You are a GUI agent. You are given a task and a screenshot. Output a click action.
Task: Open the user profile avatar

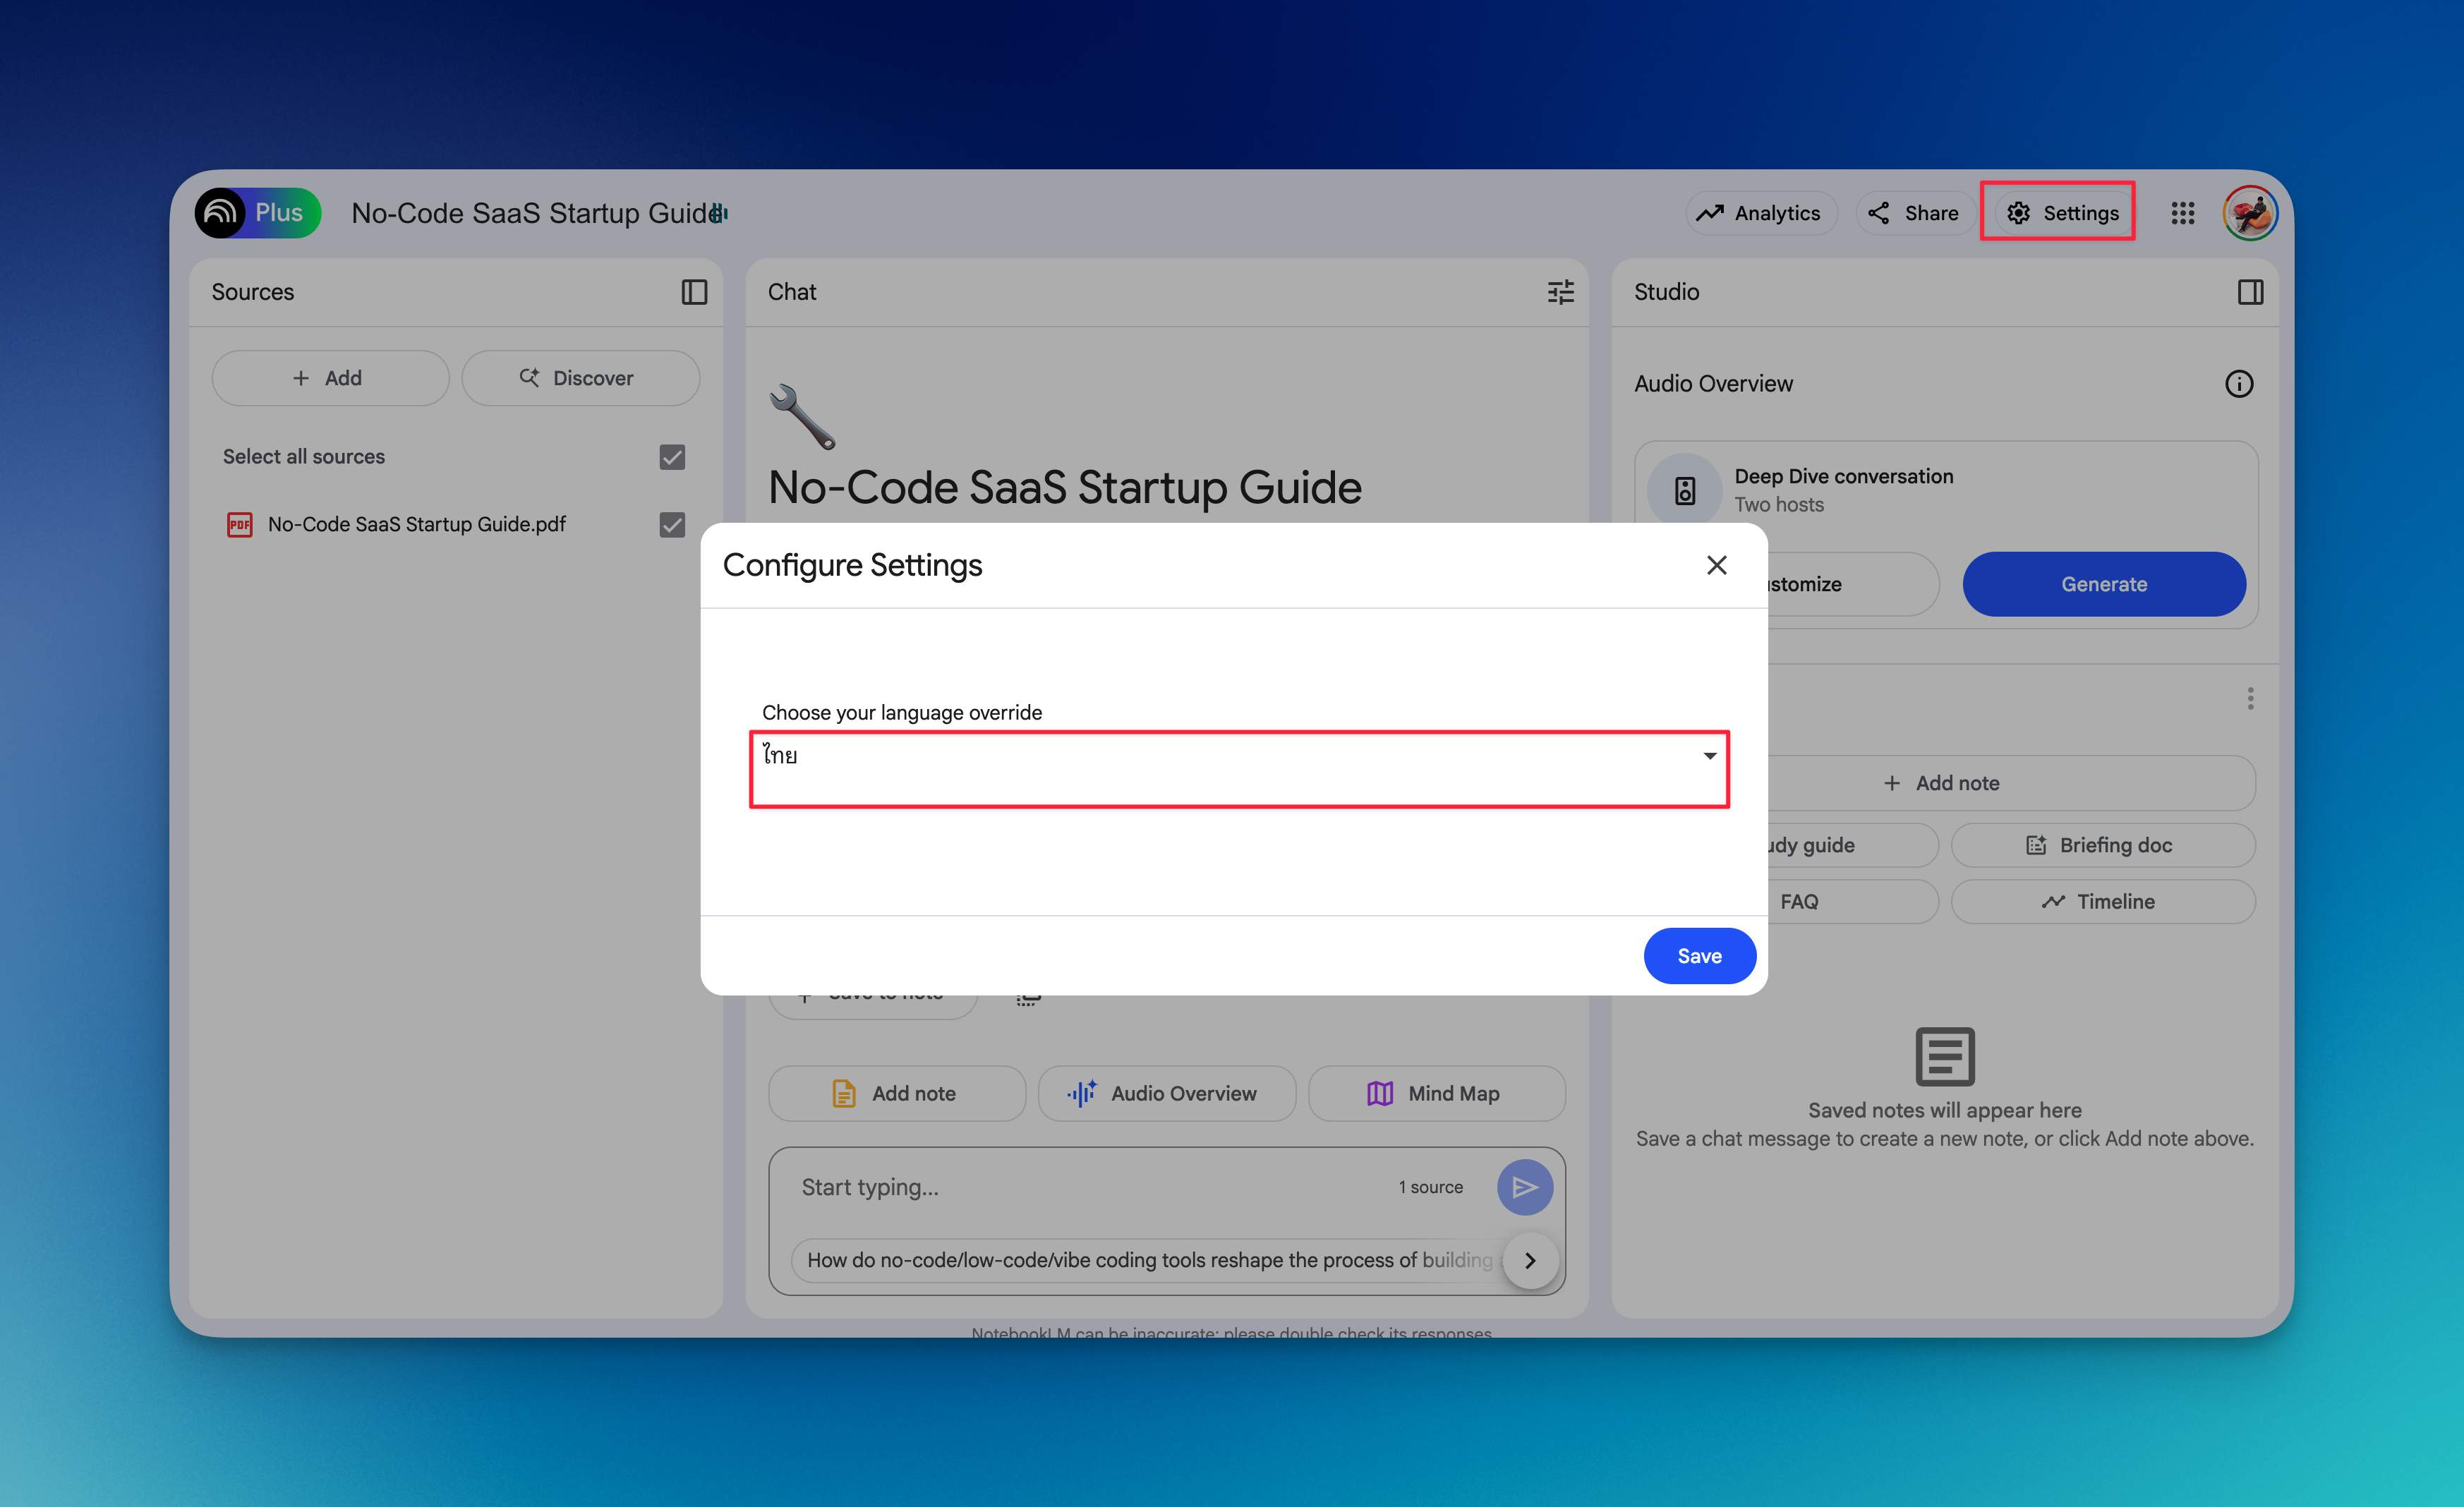2250,213
